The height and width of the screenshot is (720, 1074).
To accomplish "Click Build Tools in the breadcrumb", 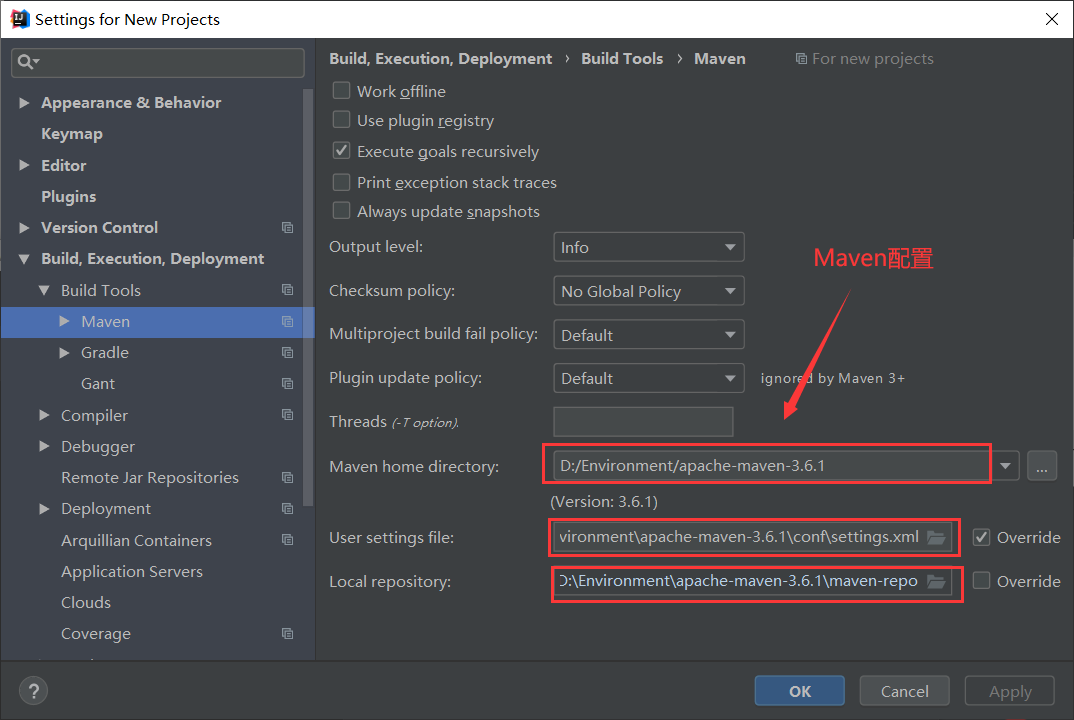I will tap(622, 59).
